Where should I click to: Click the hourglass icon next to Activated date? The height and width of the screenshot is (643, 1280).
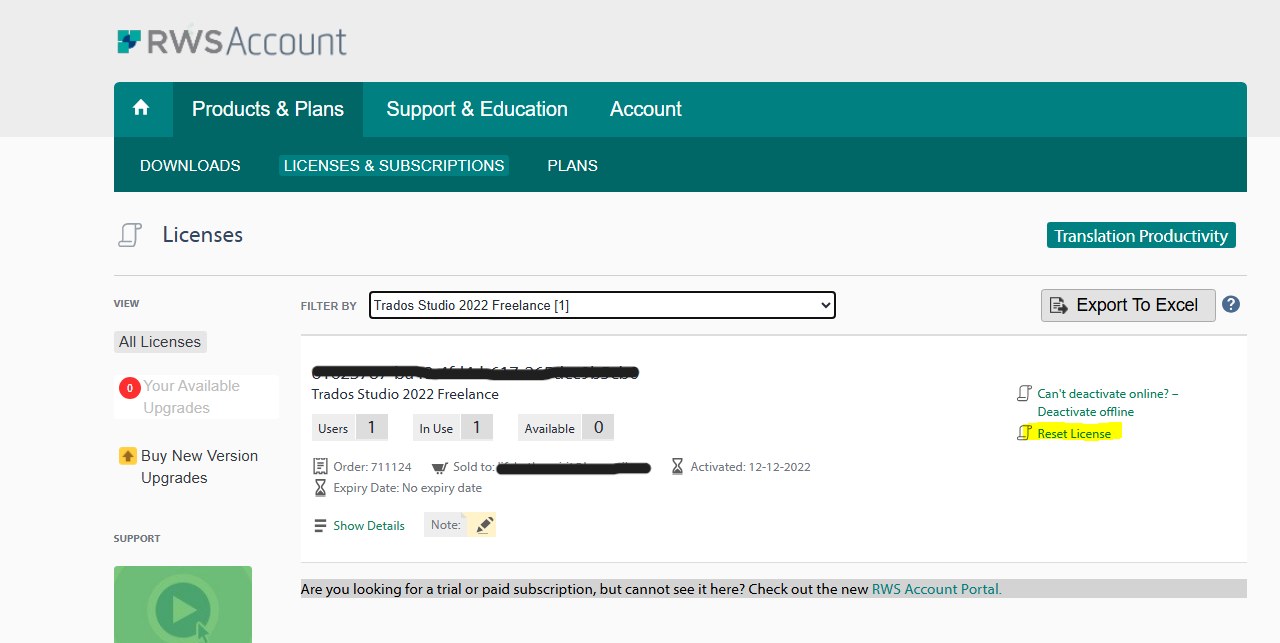678,466
